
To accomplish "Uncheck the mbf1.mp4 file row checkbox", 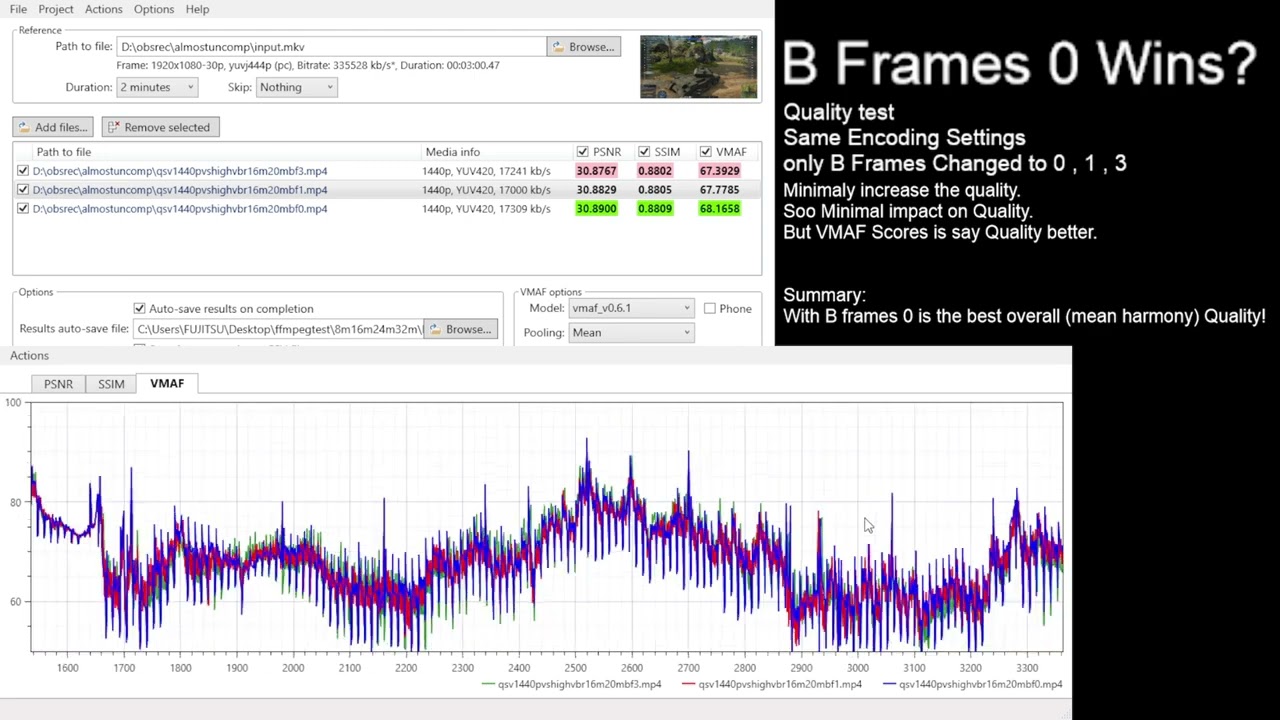I will pyautogui.click(x=23, y=190).
